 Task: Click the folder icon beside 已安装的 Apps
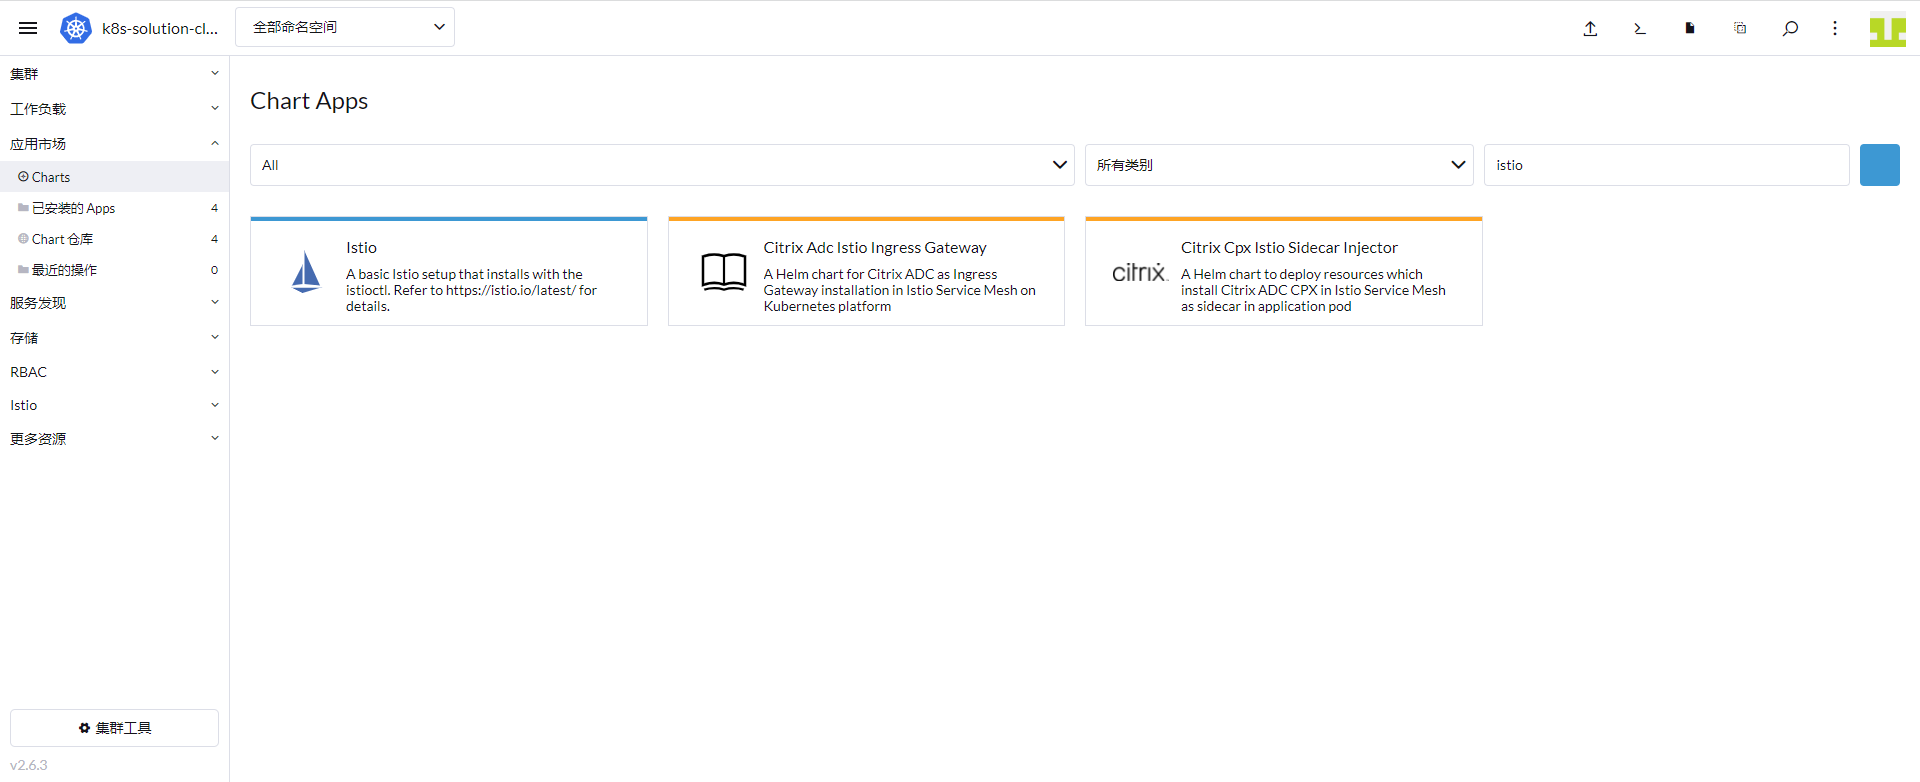(x=23, y=208)
